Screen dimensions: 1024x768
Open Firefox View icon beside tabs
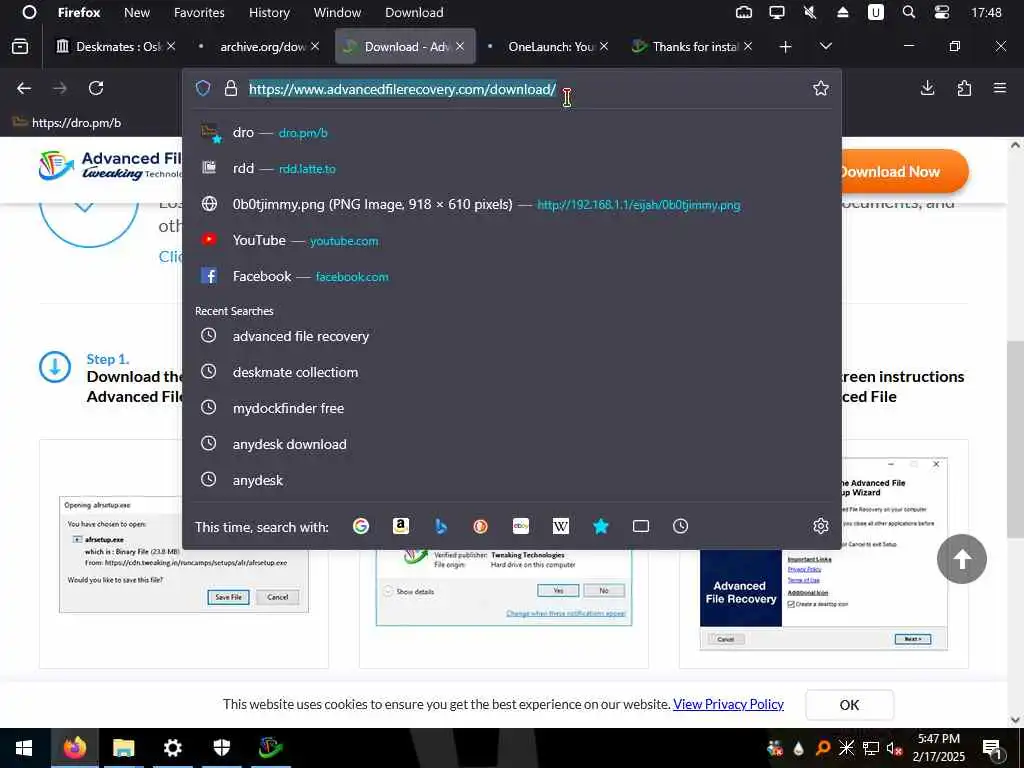pyautogui.click(x=20, y=46)
